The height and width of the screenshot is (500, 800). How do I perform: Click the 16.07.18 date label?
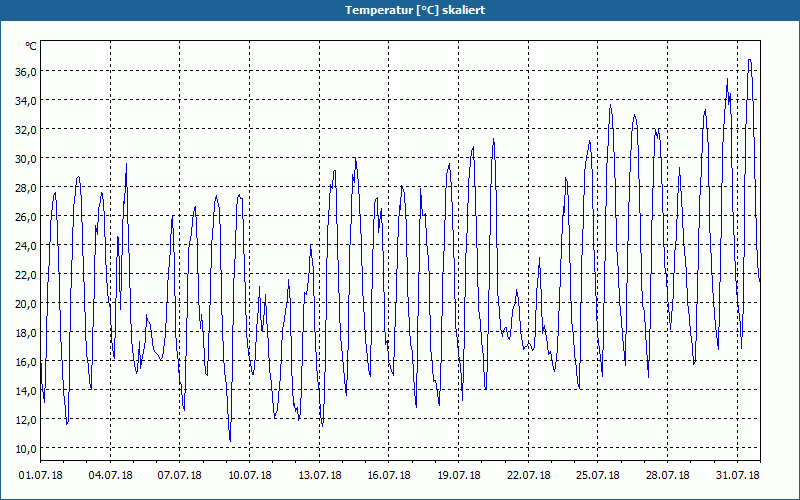coord(389,476)
